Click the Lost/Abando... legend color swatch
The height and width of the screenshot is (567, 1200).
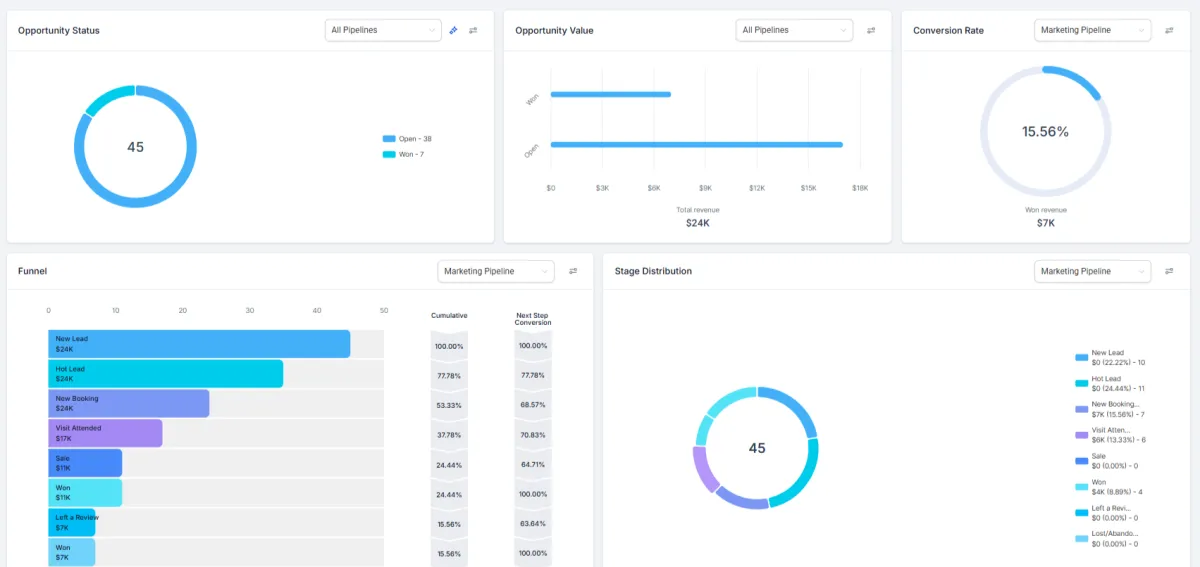(x=1081, y=538)
